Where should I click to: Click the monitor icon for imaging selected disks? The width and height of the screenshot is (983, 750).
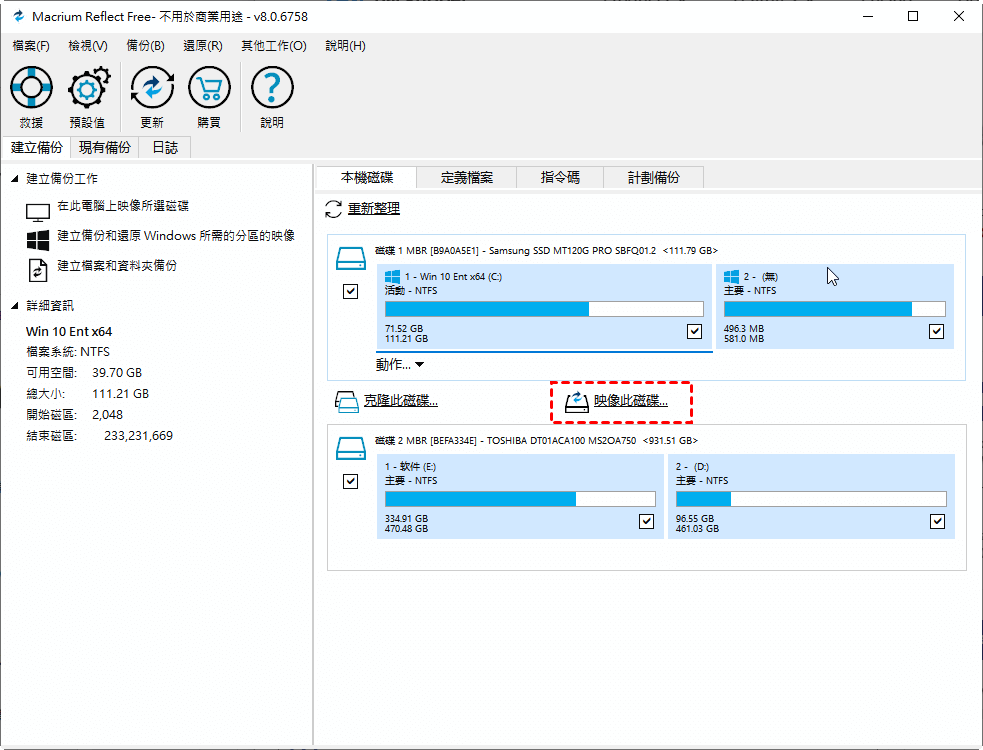(38, 212)
